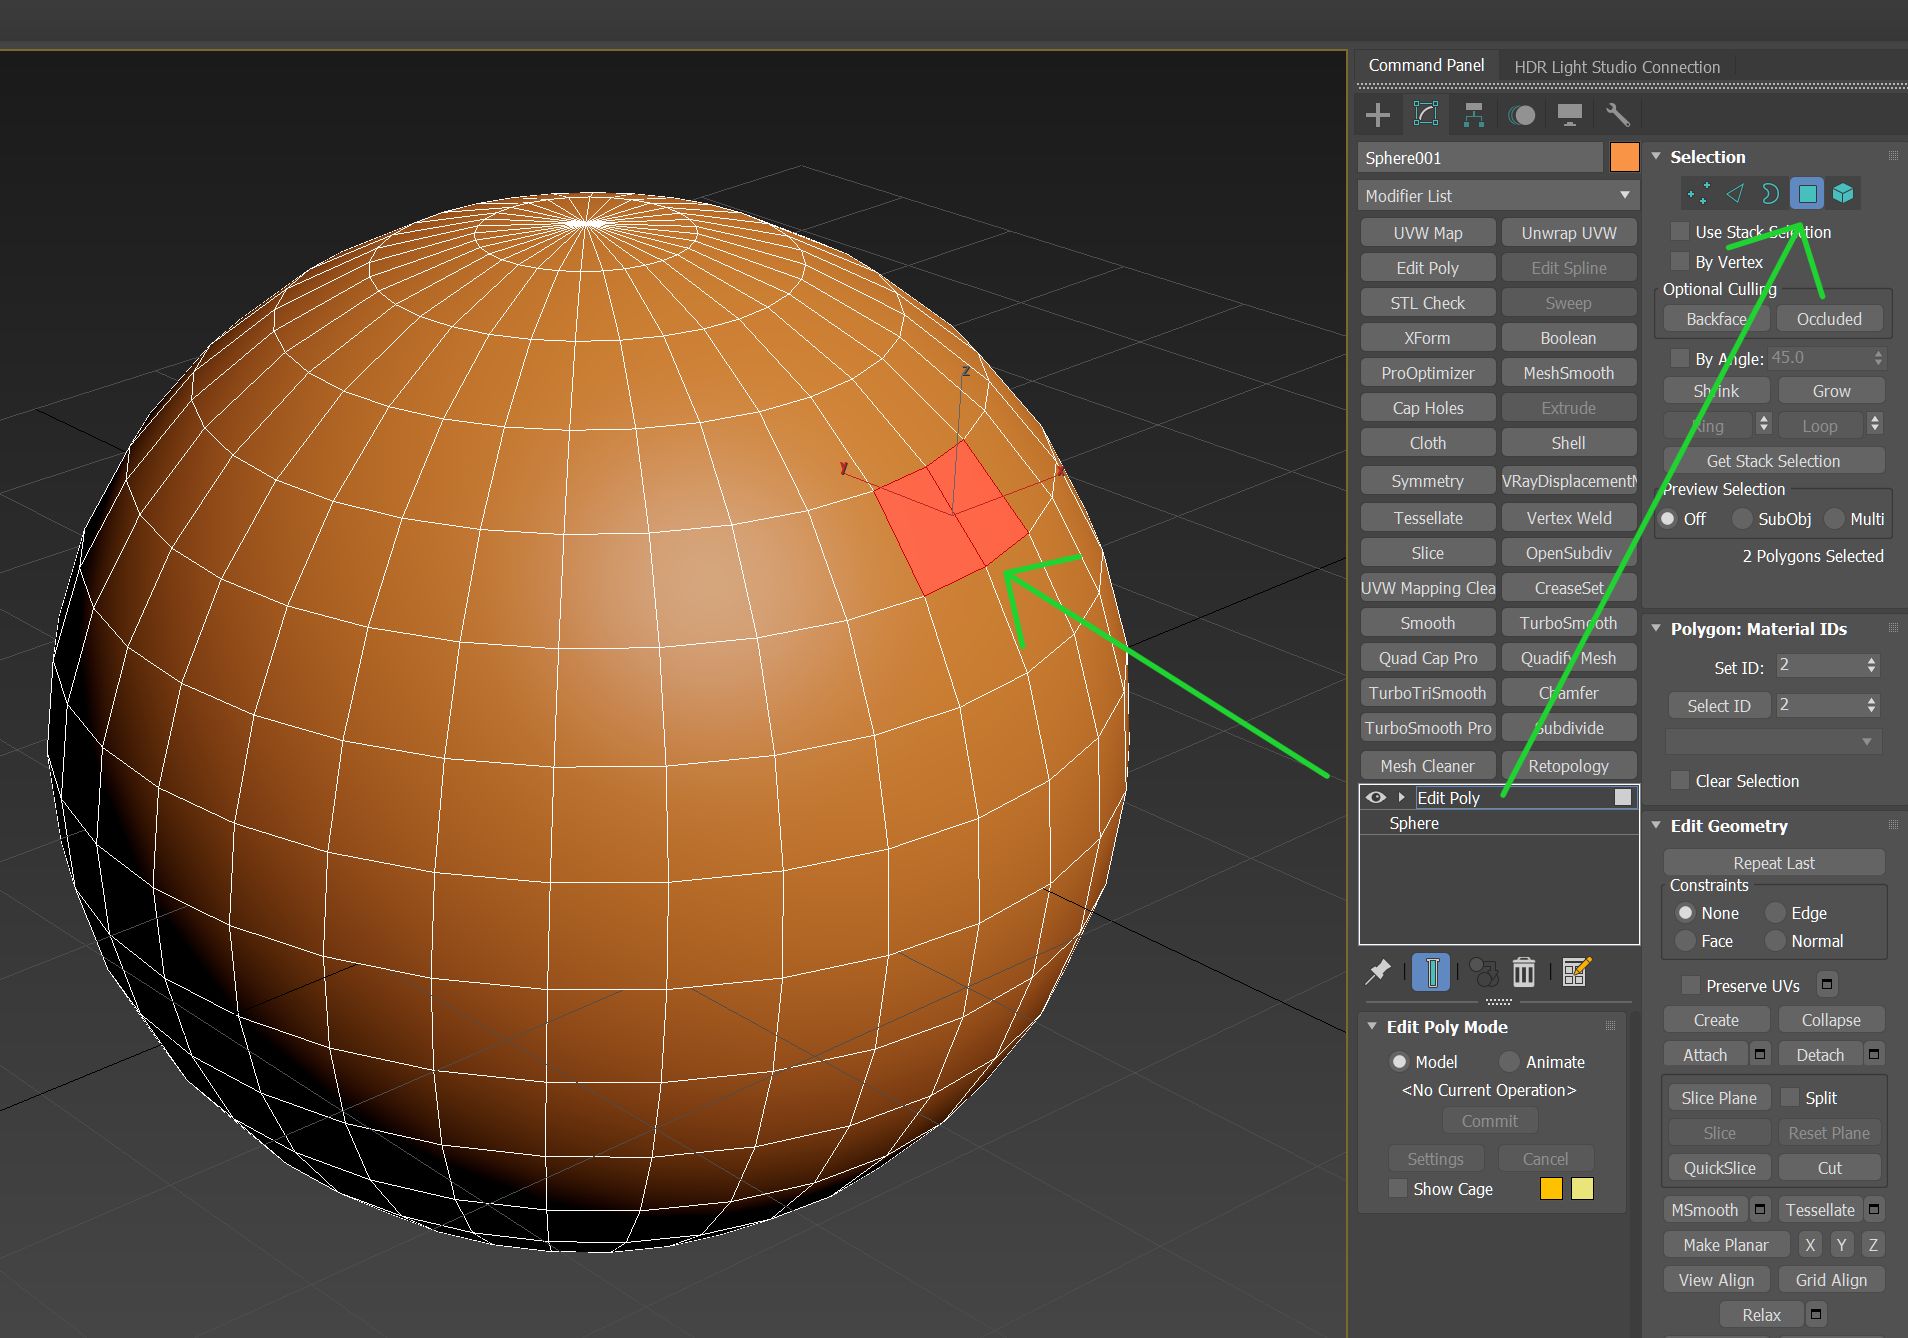Switch to the Create panel icon
The image size is (1908, 1338).
point(1377,114)
